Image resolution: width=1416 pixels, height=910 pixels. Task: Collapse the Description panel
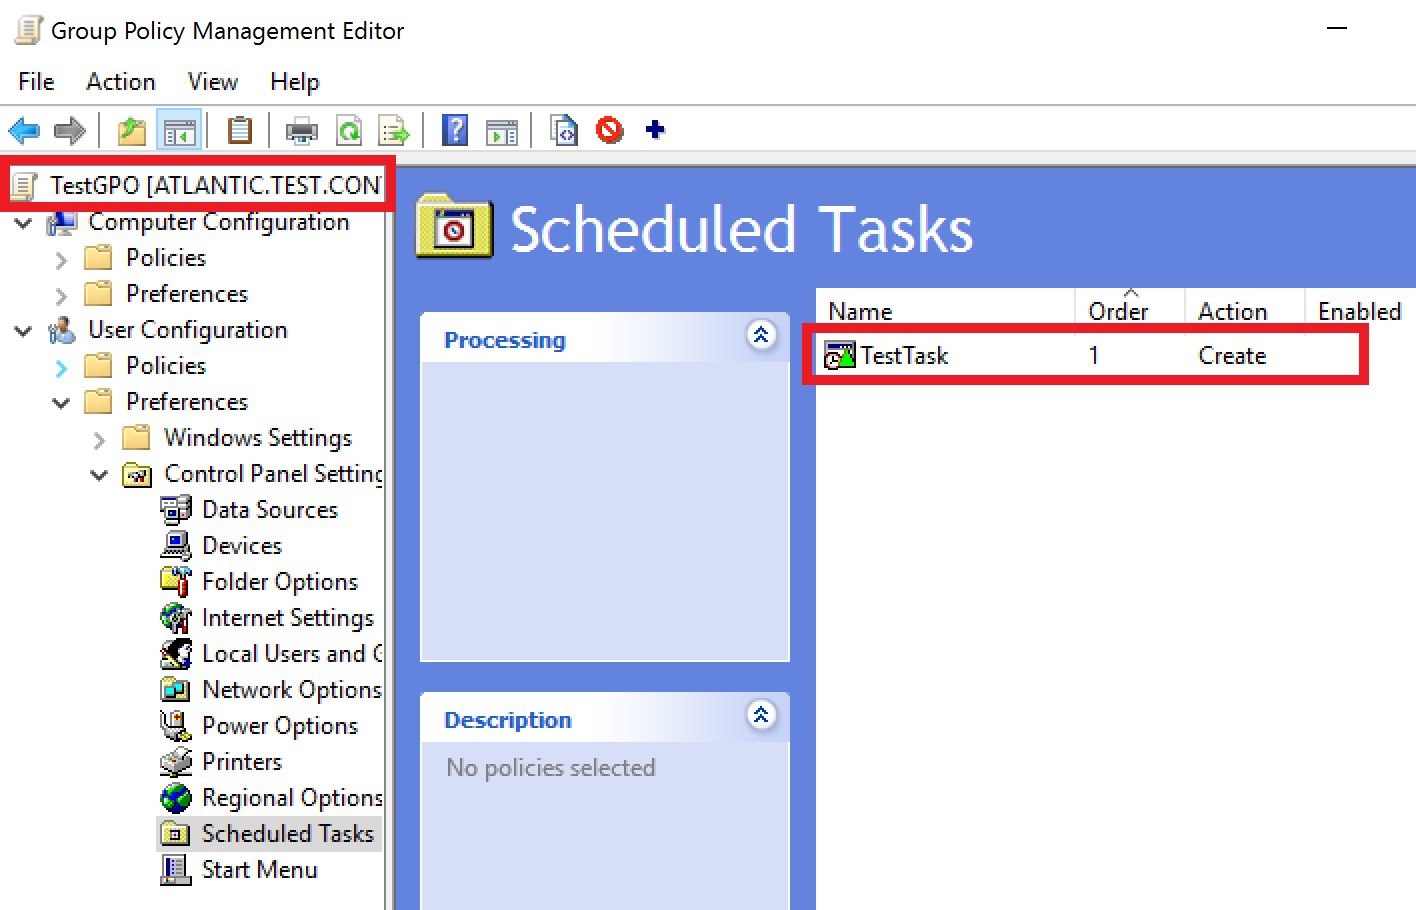click(761, 715)
